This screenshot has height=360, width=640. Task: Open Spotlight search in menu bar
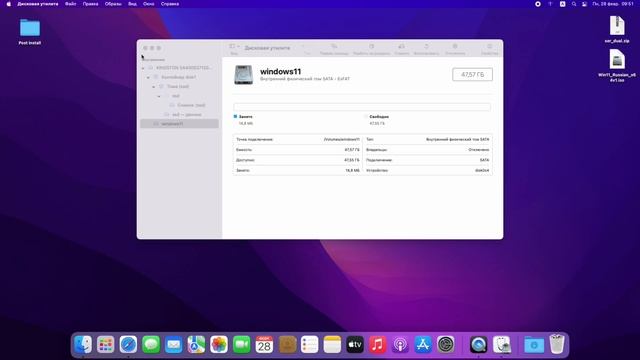(x=574, y=4)
